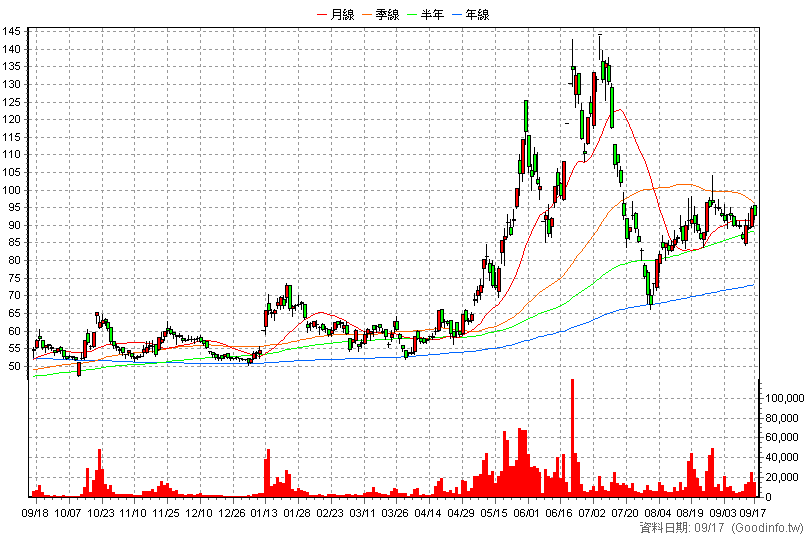Click the 120 price axis label
The image size is (808, 540).
coord(11,119)
